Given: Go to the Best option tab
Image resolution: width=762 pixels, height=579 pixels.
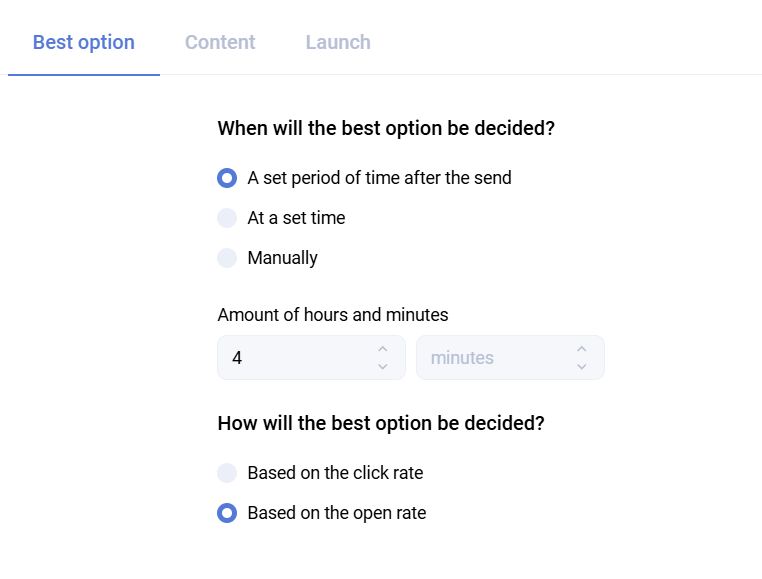Looking at the screenshot, I should coord(84,43).
